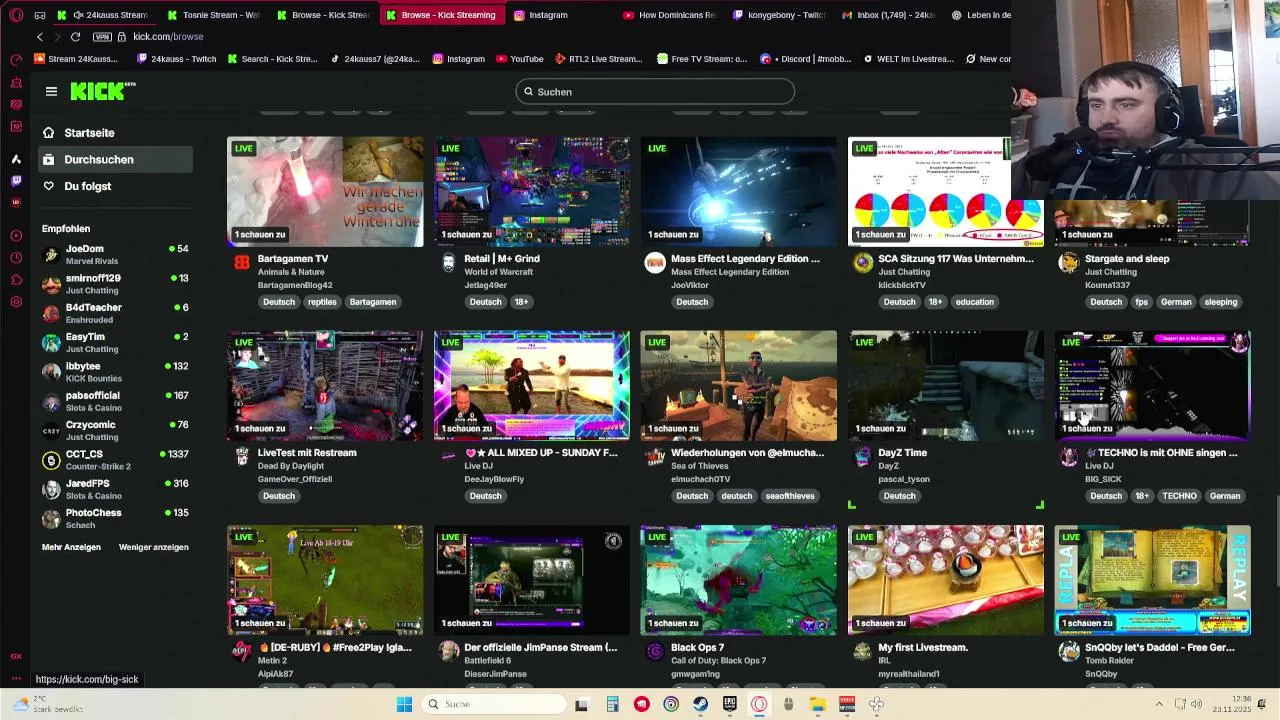Open Bartagamen TV stream thumbnail
Viewport: 1280px width, 720px height.
click(x=325, y=191)
